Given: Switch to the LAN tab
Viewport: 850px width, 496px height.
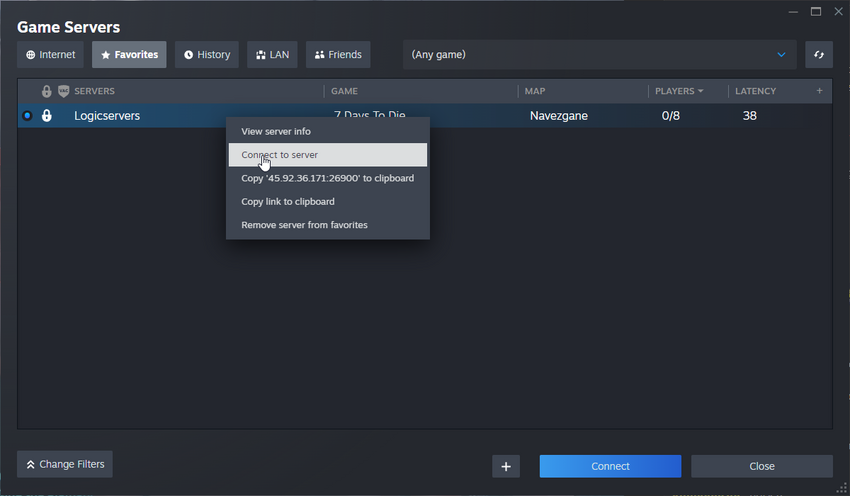Looking at the screenshot, I should tap(272, 55).
